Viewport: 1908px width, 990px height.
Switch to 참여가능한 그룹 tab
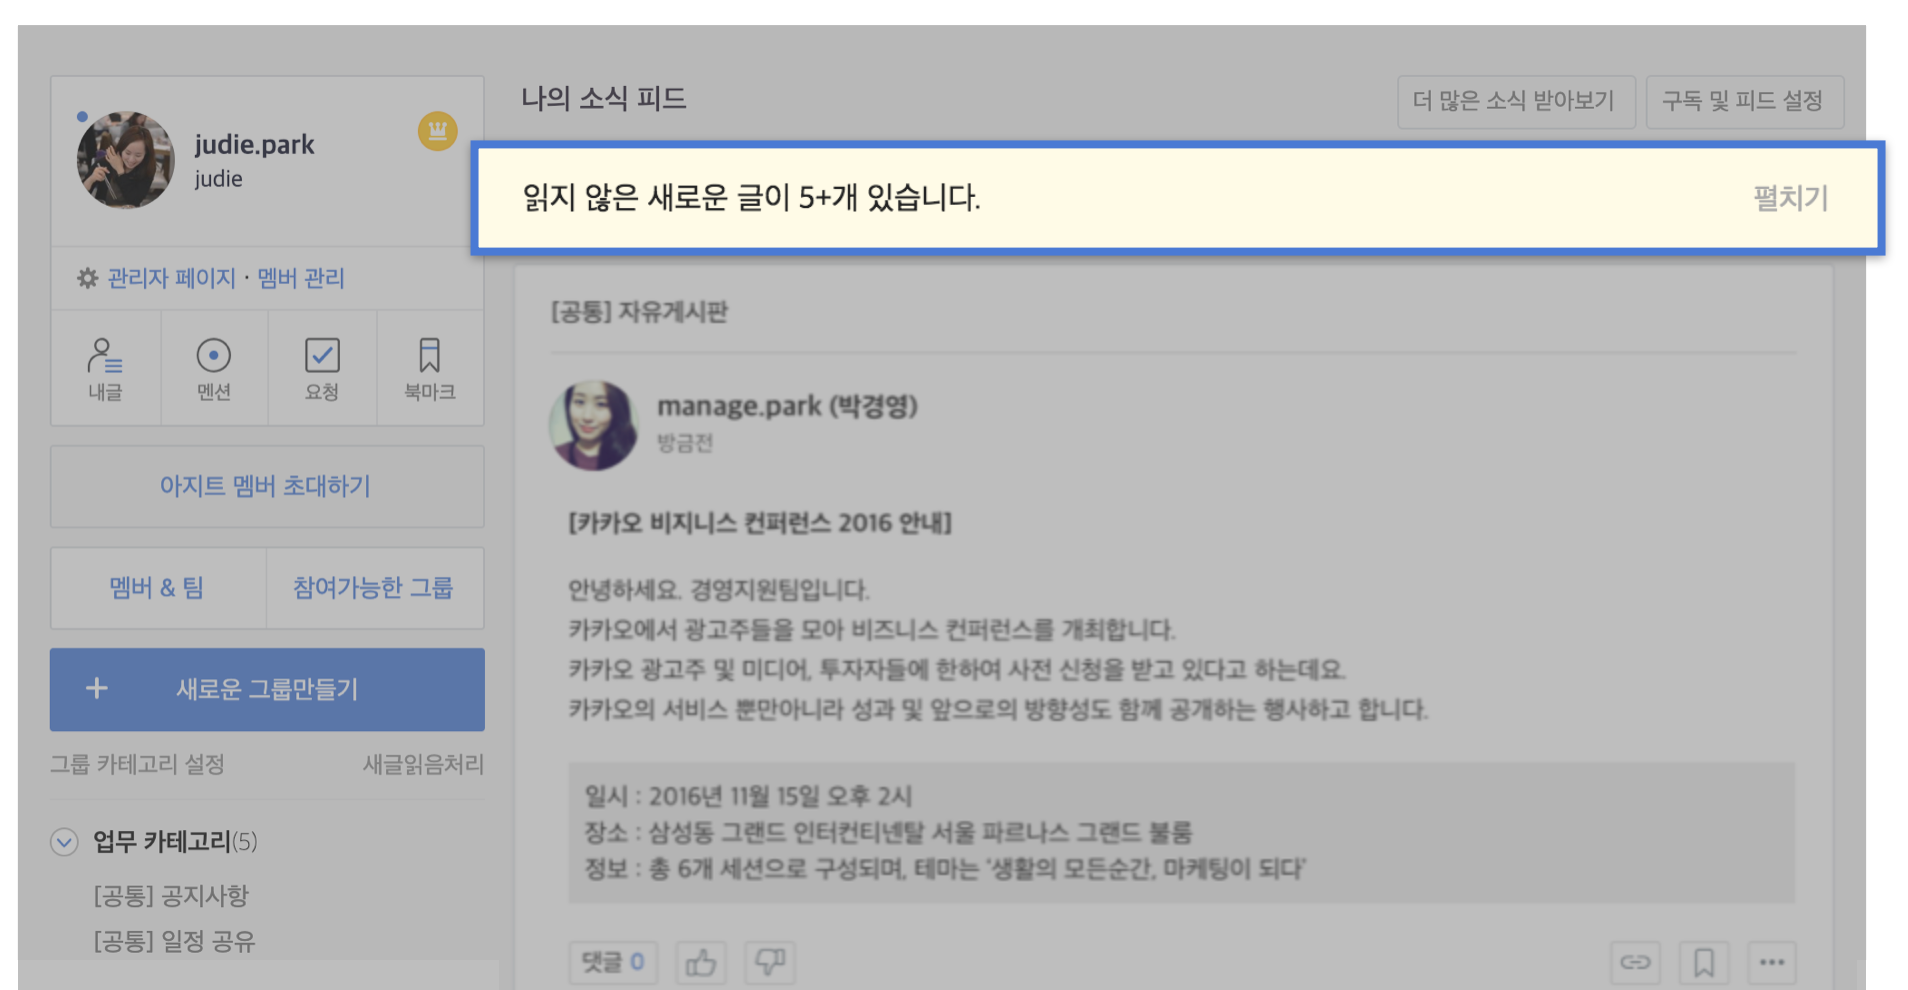click(373, 588)
